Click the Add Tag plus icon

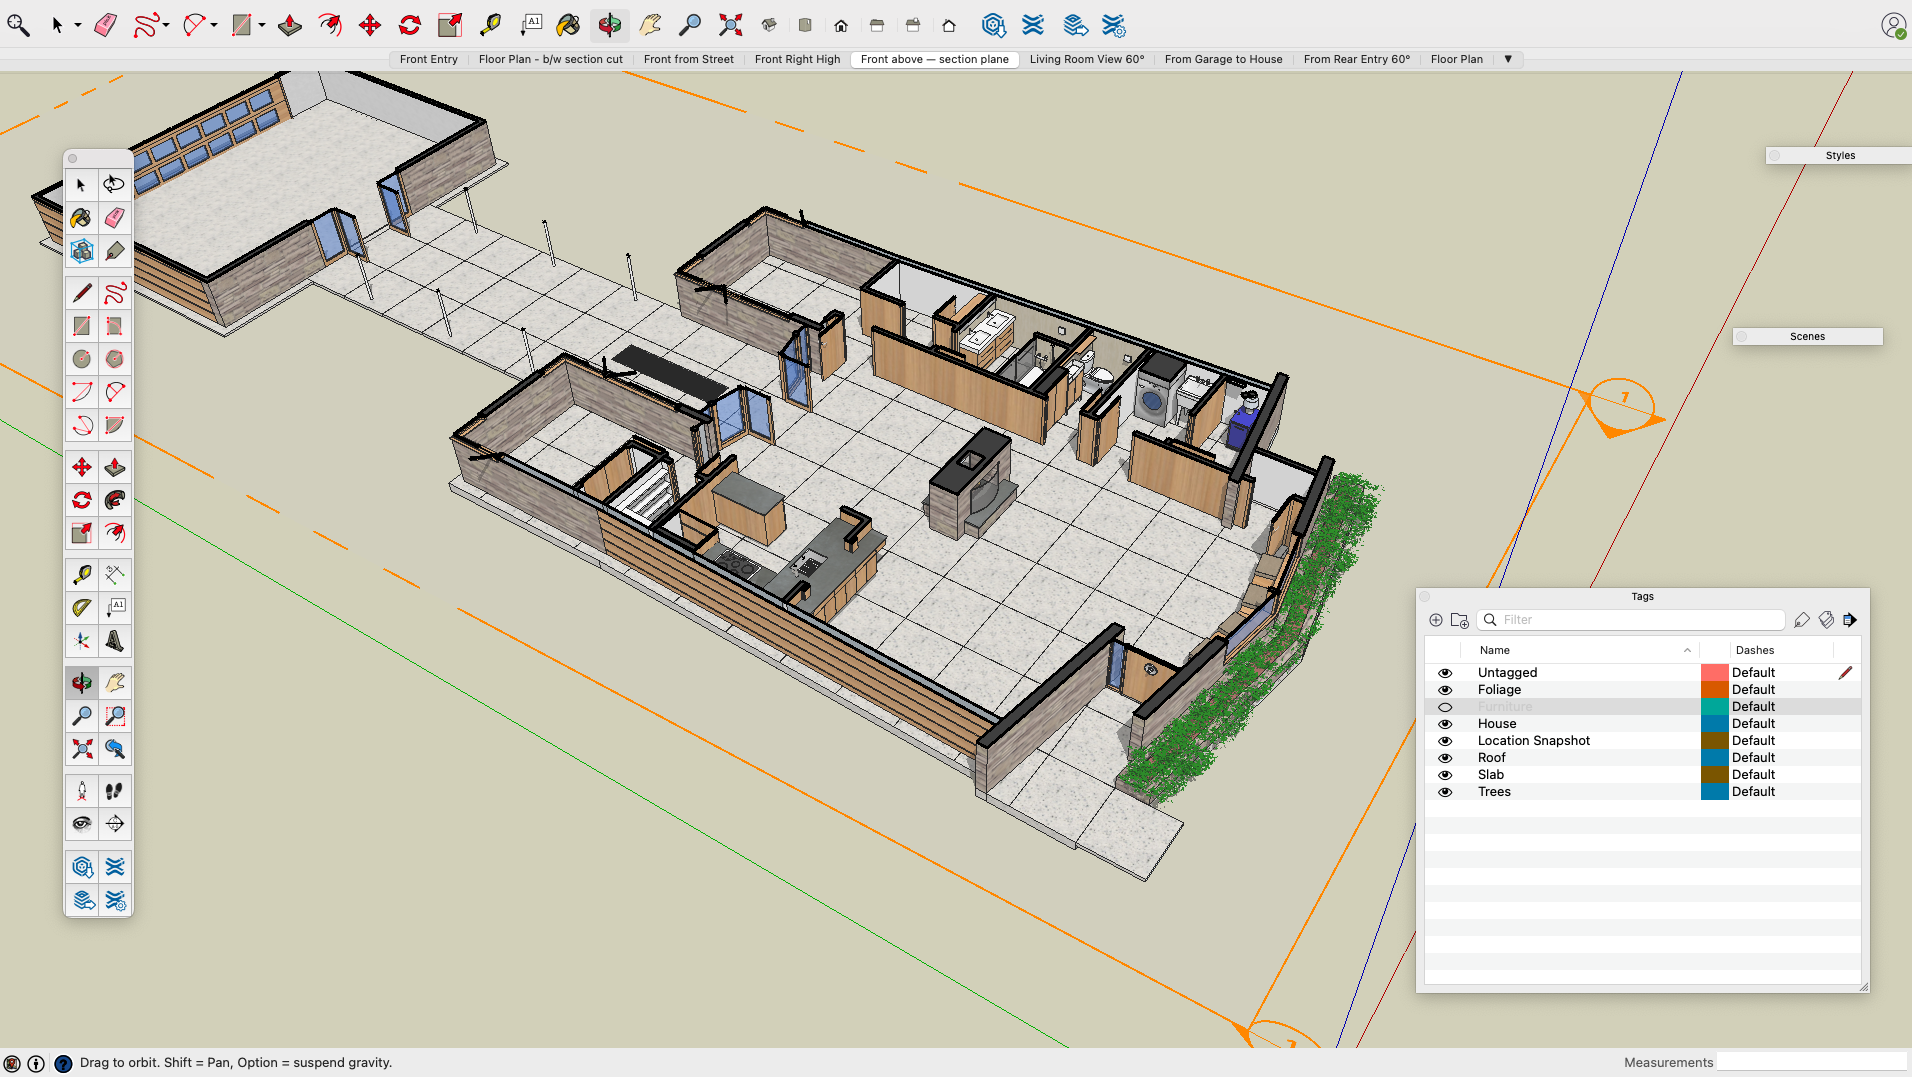click(1436, 620)
